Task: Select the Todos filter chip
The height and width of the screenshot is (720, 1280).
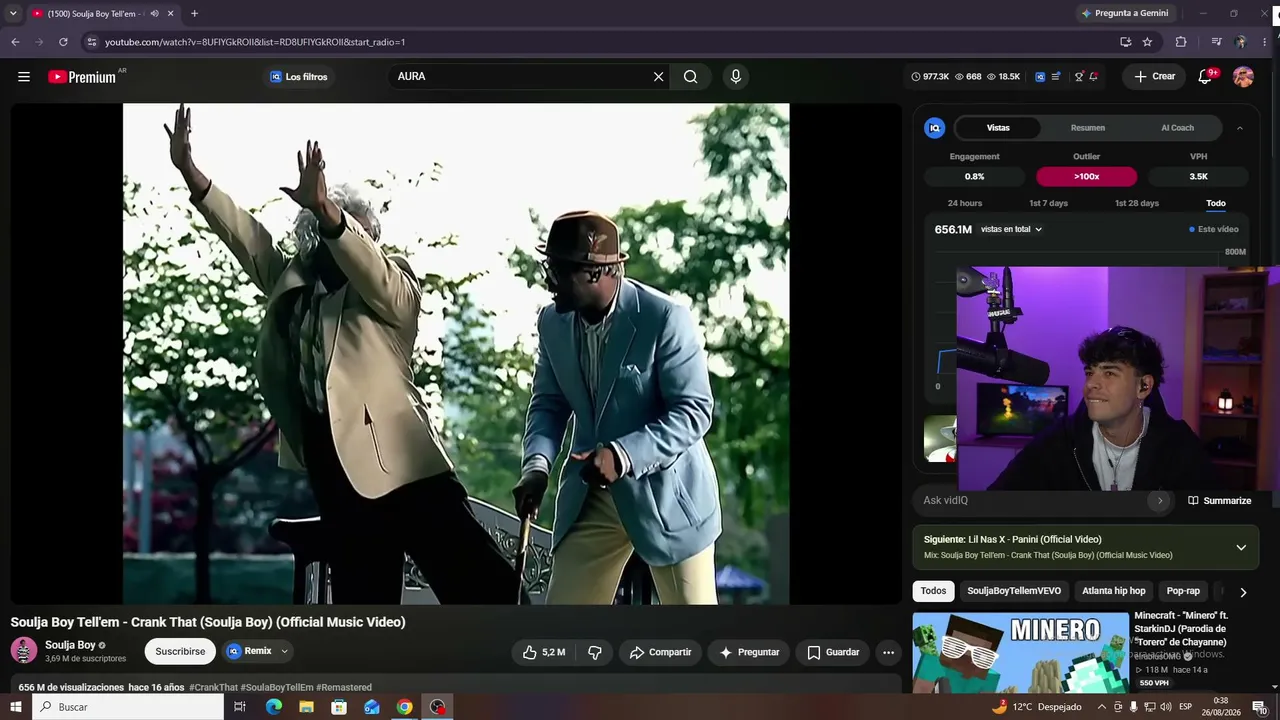Action: pyautogui.click(x=933, y=591)
